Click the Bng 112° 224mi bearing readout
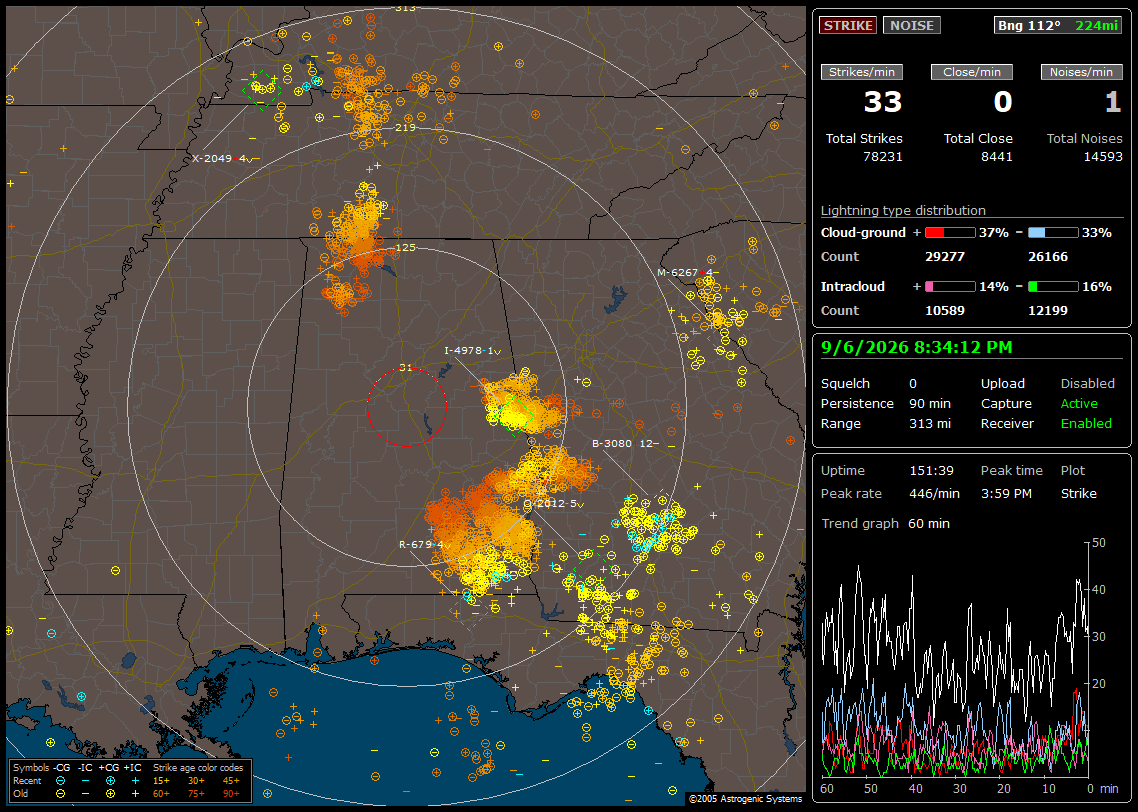The height and width of the screenshot is (812, 1138). pos(1058,25)
